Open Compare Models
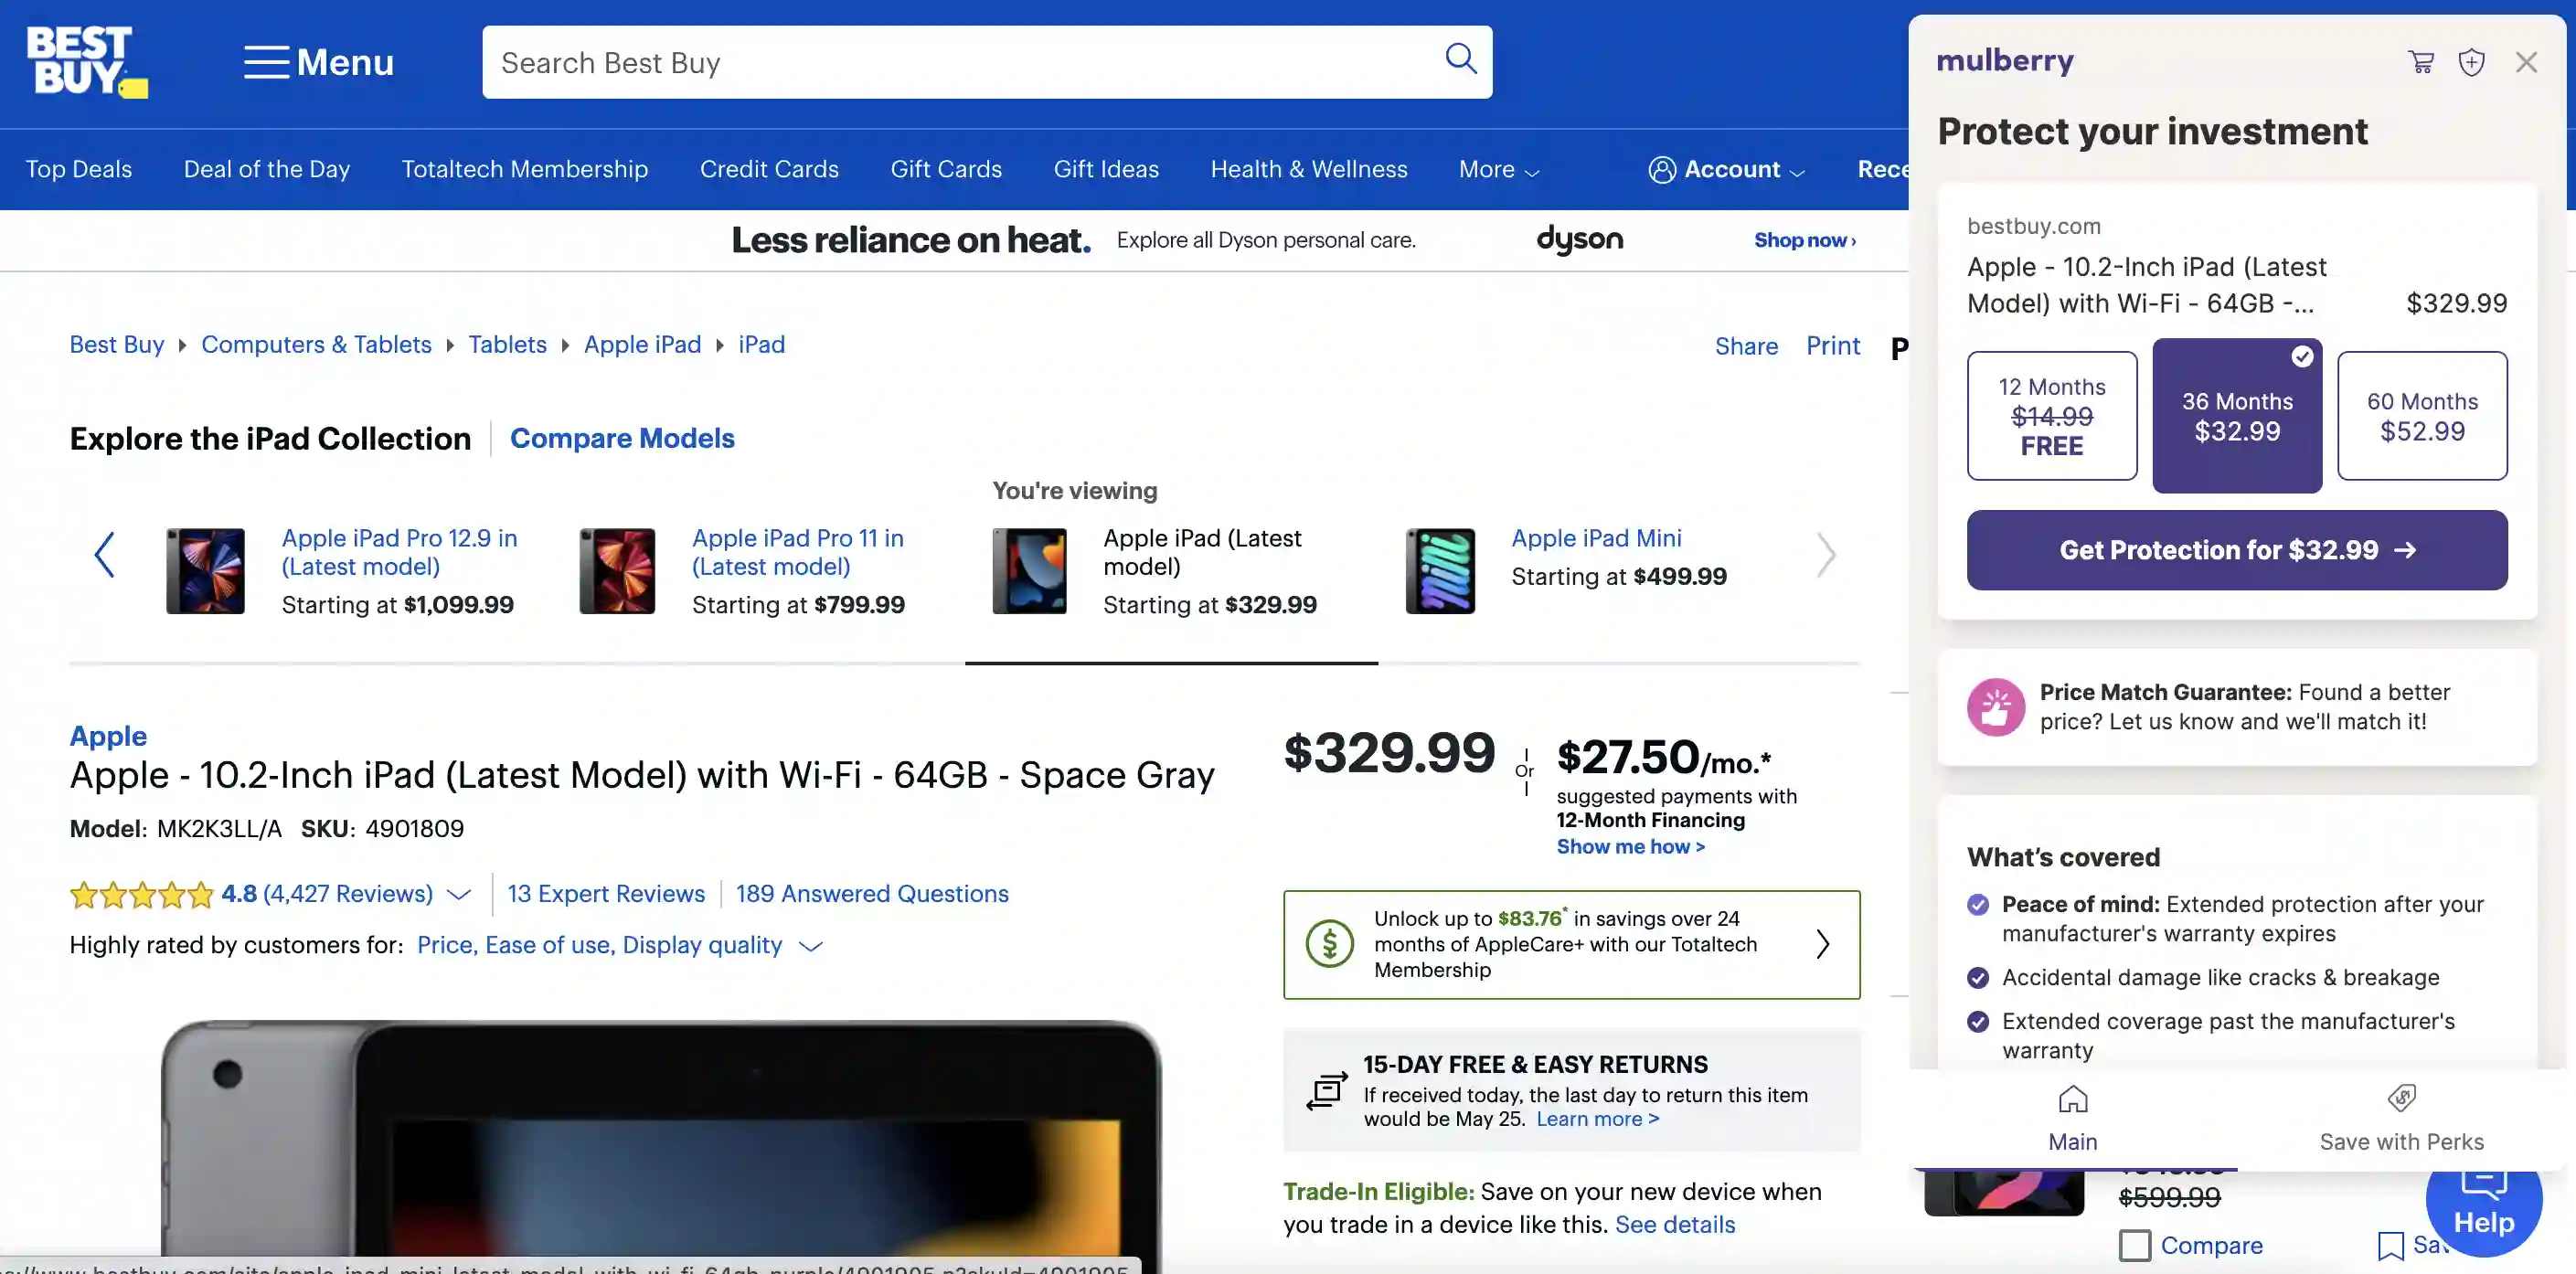This screenshot has width=2576, height=1274. pyautogui.click(x=622, y=438)
